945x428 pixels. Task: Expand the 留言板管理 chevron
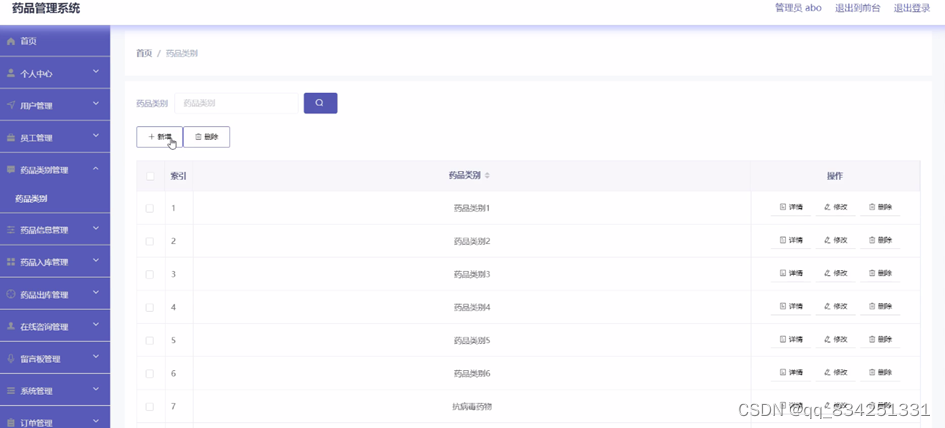96,357
